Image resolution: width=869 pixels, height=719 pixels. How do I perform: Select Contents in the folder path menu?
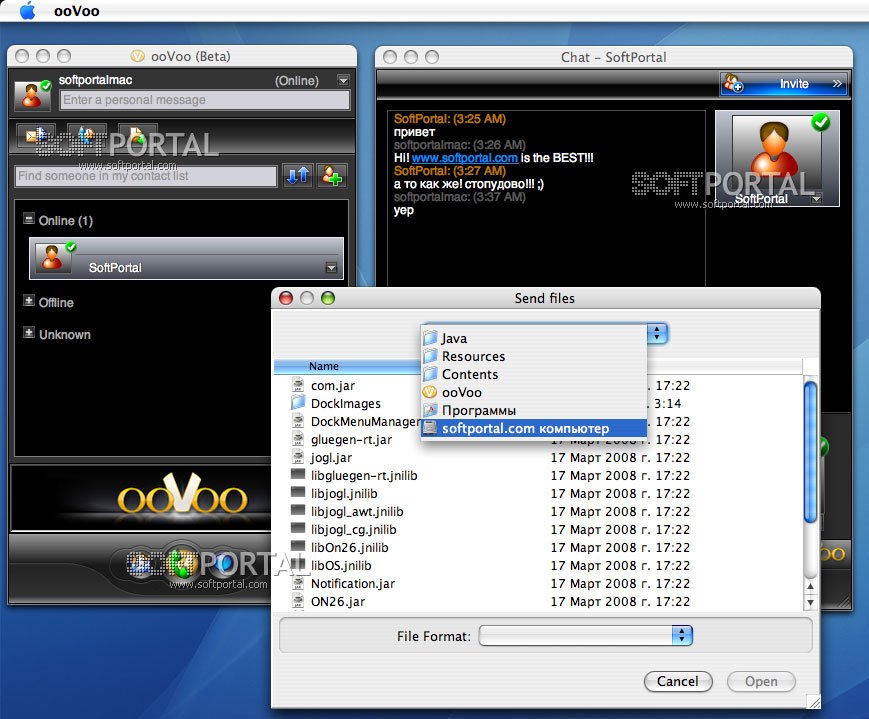[x=534, y=374]
